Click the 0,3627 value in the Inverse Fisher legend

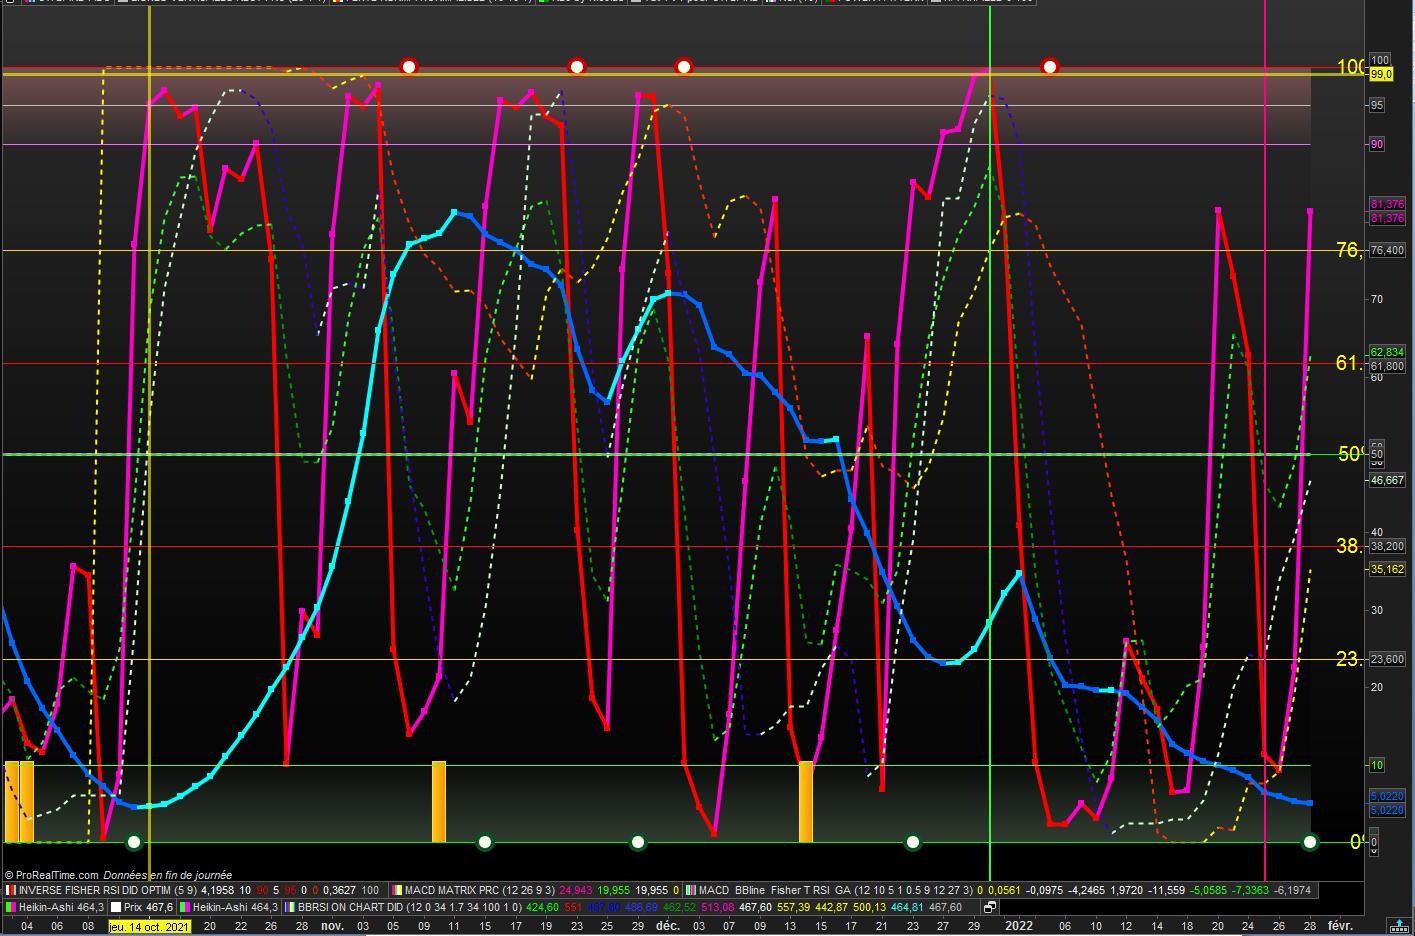coord(339,890)
